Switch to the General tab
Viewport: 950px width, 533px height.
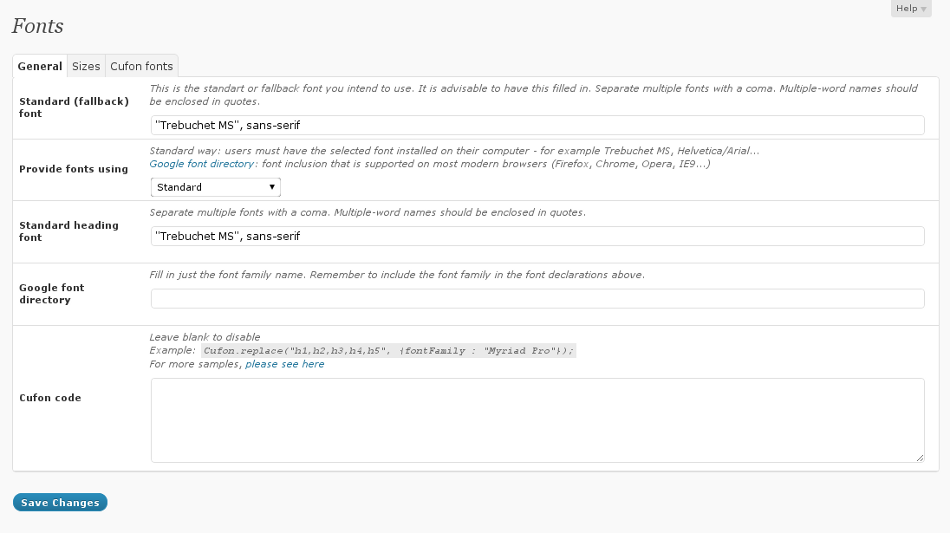[40, 66]
